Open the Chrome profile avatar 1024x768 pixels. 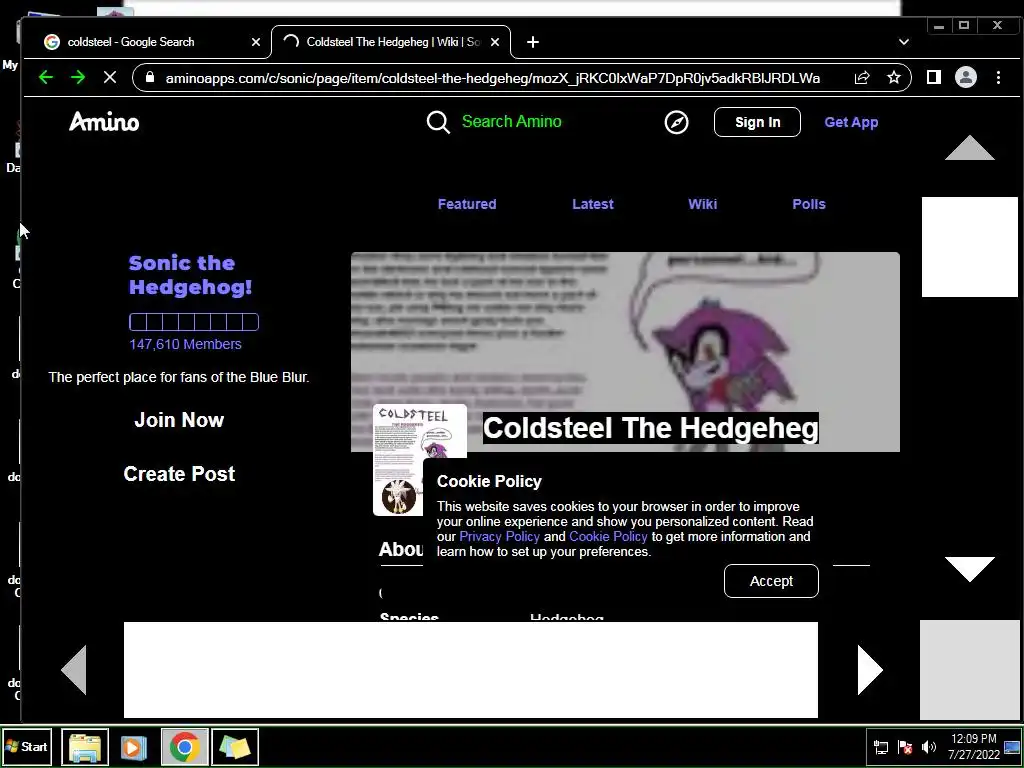click(x=966, y=78)
